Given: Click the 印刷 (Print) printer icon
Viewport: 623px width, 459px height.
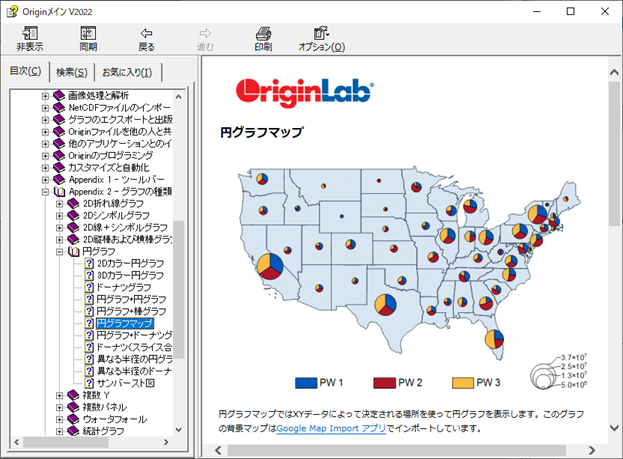Looking at the screenshot, I should pyautogui.click(x=263, y=33).
